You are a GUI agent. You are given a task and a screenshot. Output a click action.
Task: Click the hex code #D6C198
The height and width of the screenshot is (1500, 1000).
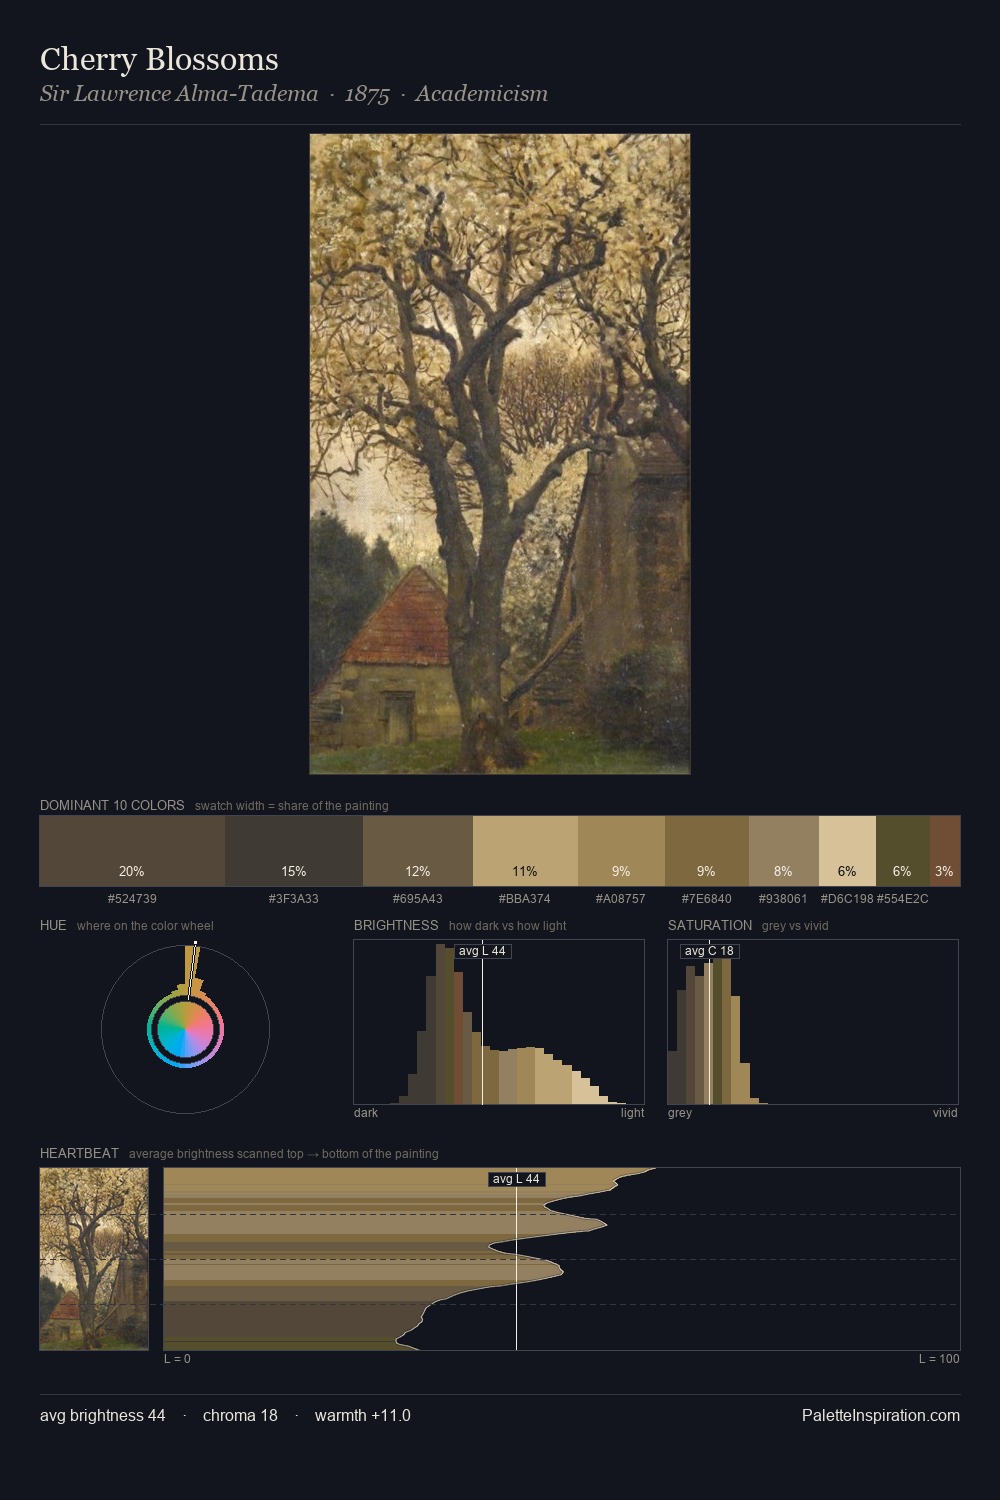pyautogui.click(x=847, y=899)
